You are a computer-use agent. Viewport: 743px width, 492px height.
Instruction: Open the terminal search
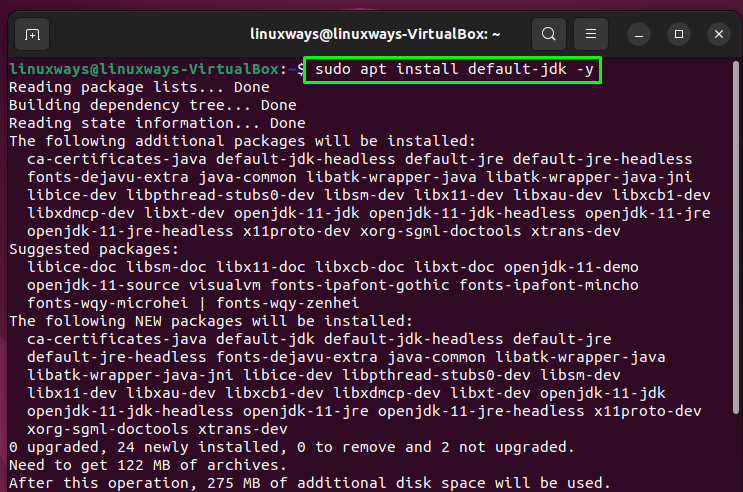549,34
